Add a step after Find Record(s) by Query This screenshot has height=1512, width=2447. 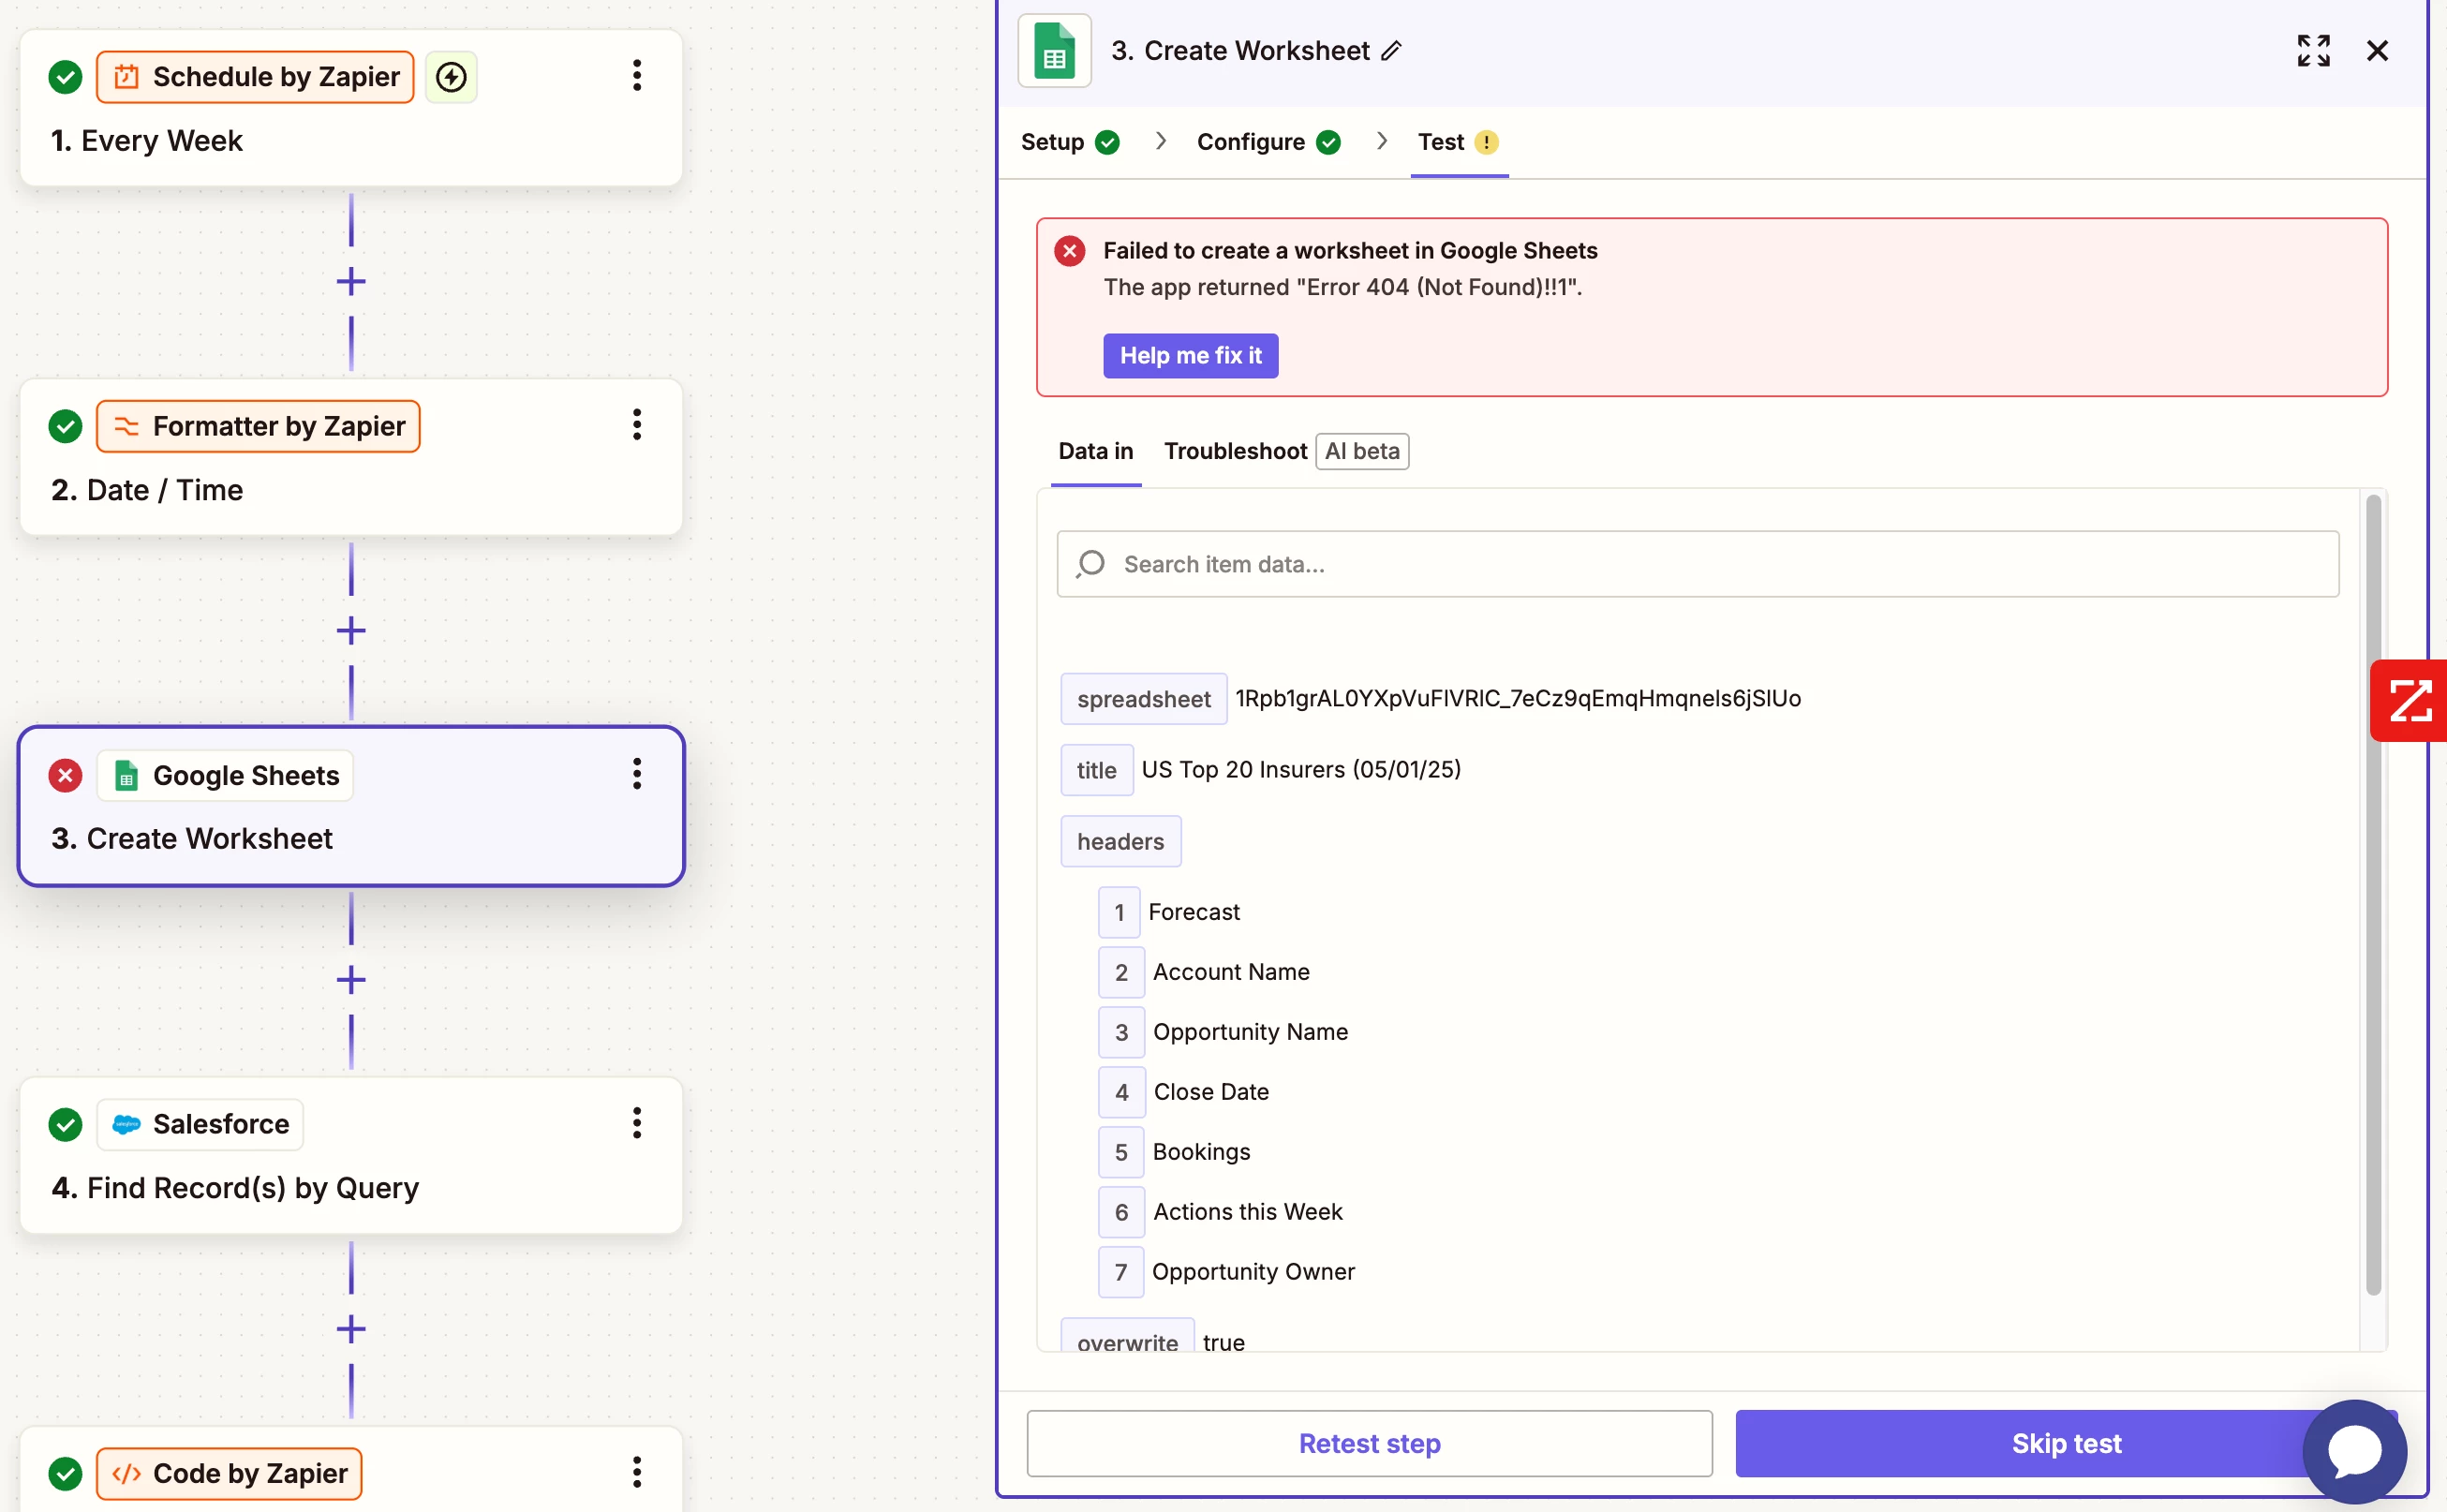tap(351, 1328)
